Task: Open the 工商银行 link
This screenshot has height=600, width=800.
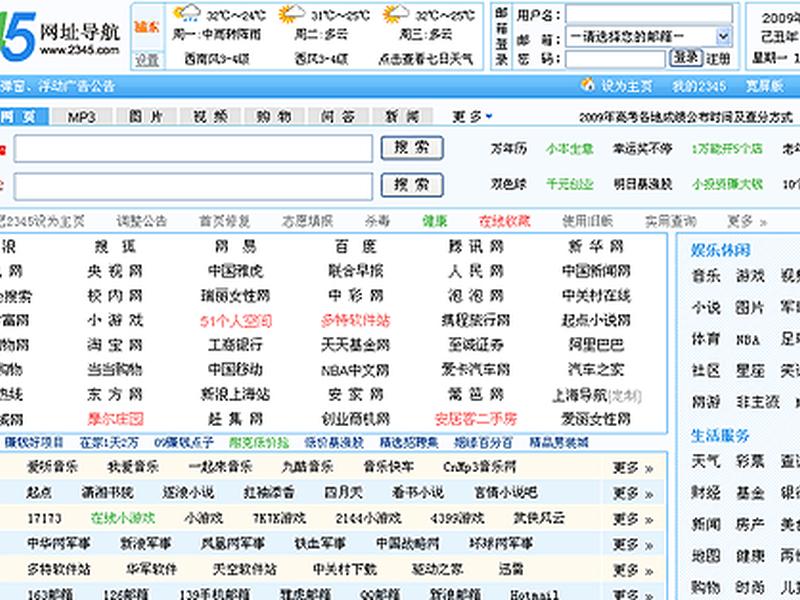Action: pos(235,345)
